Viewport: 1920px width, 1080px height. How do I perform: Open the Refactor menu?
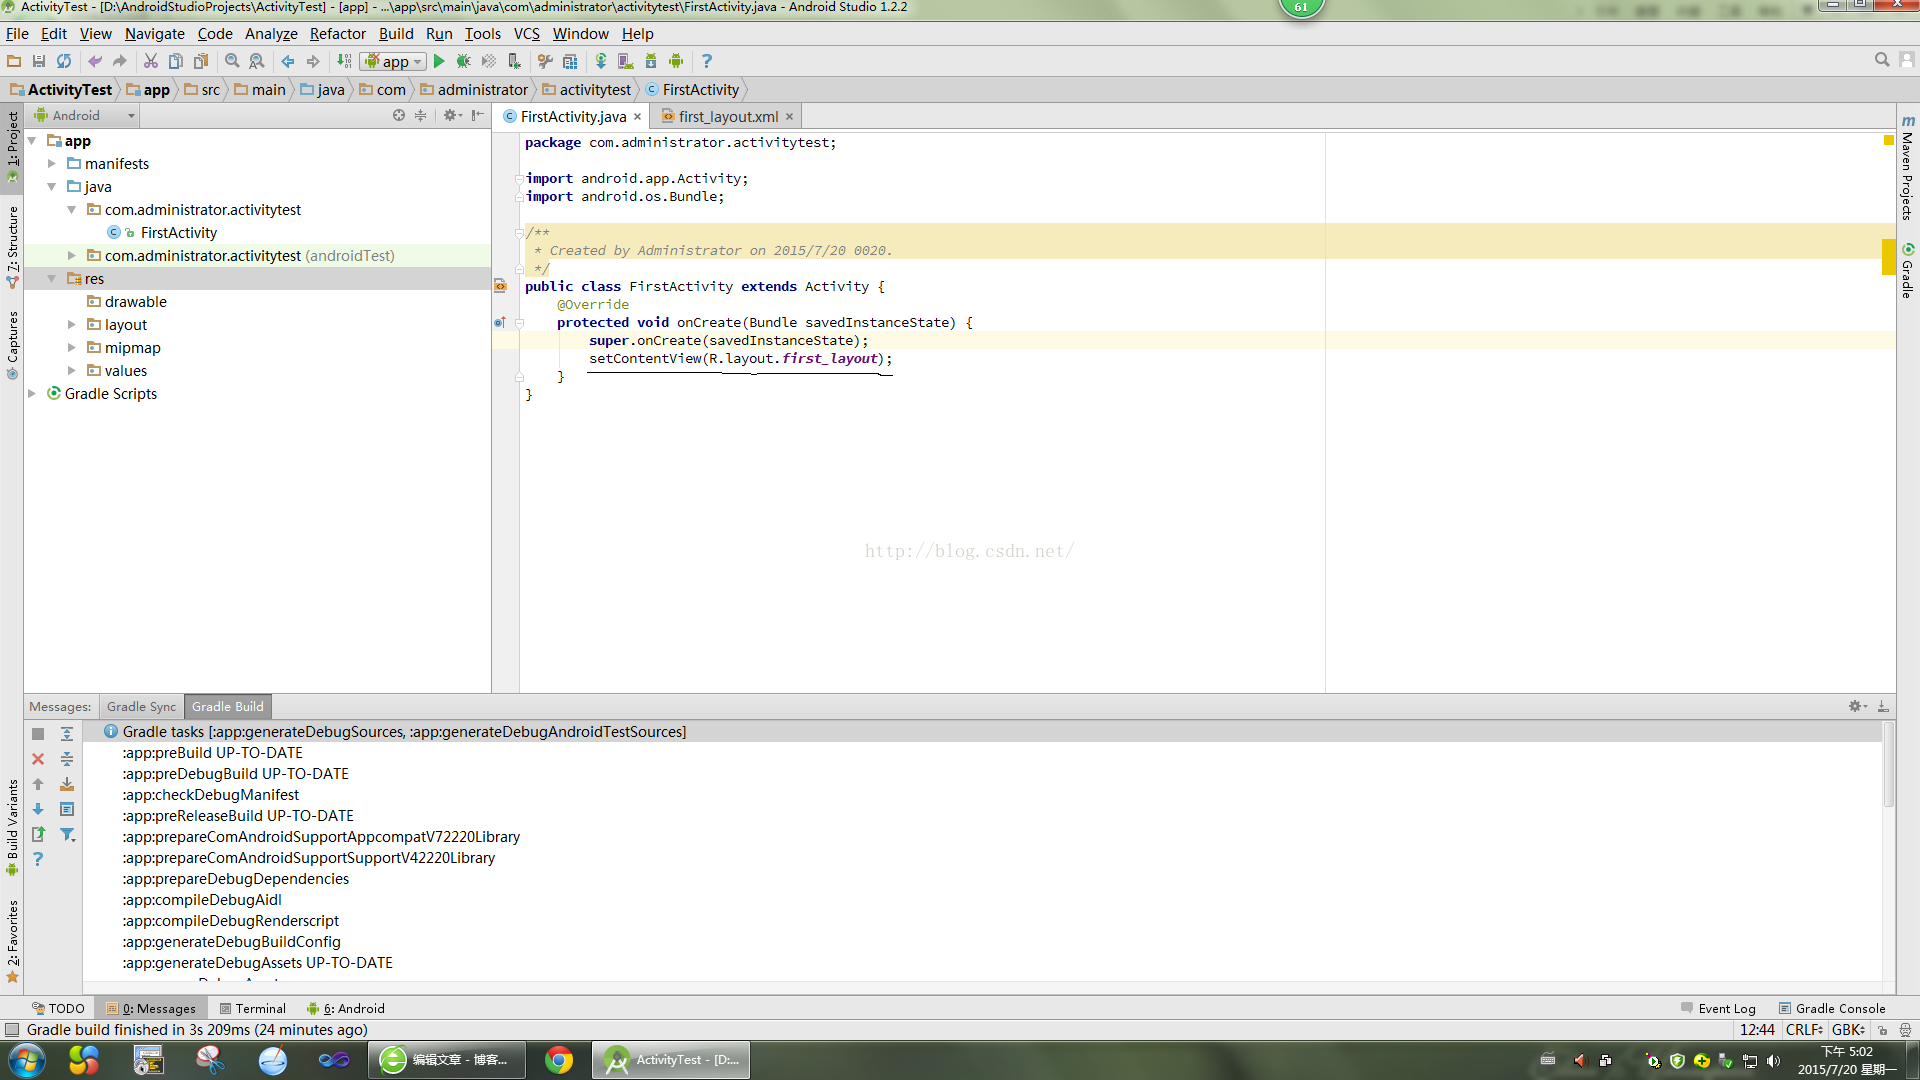(338, 33)
